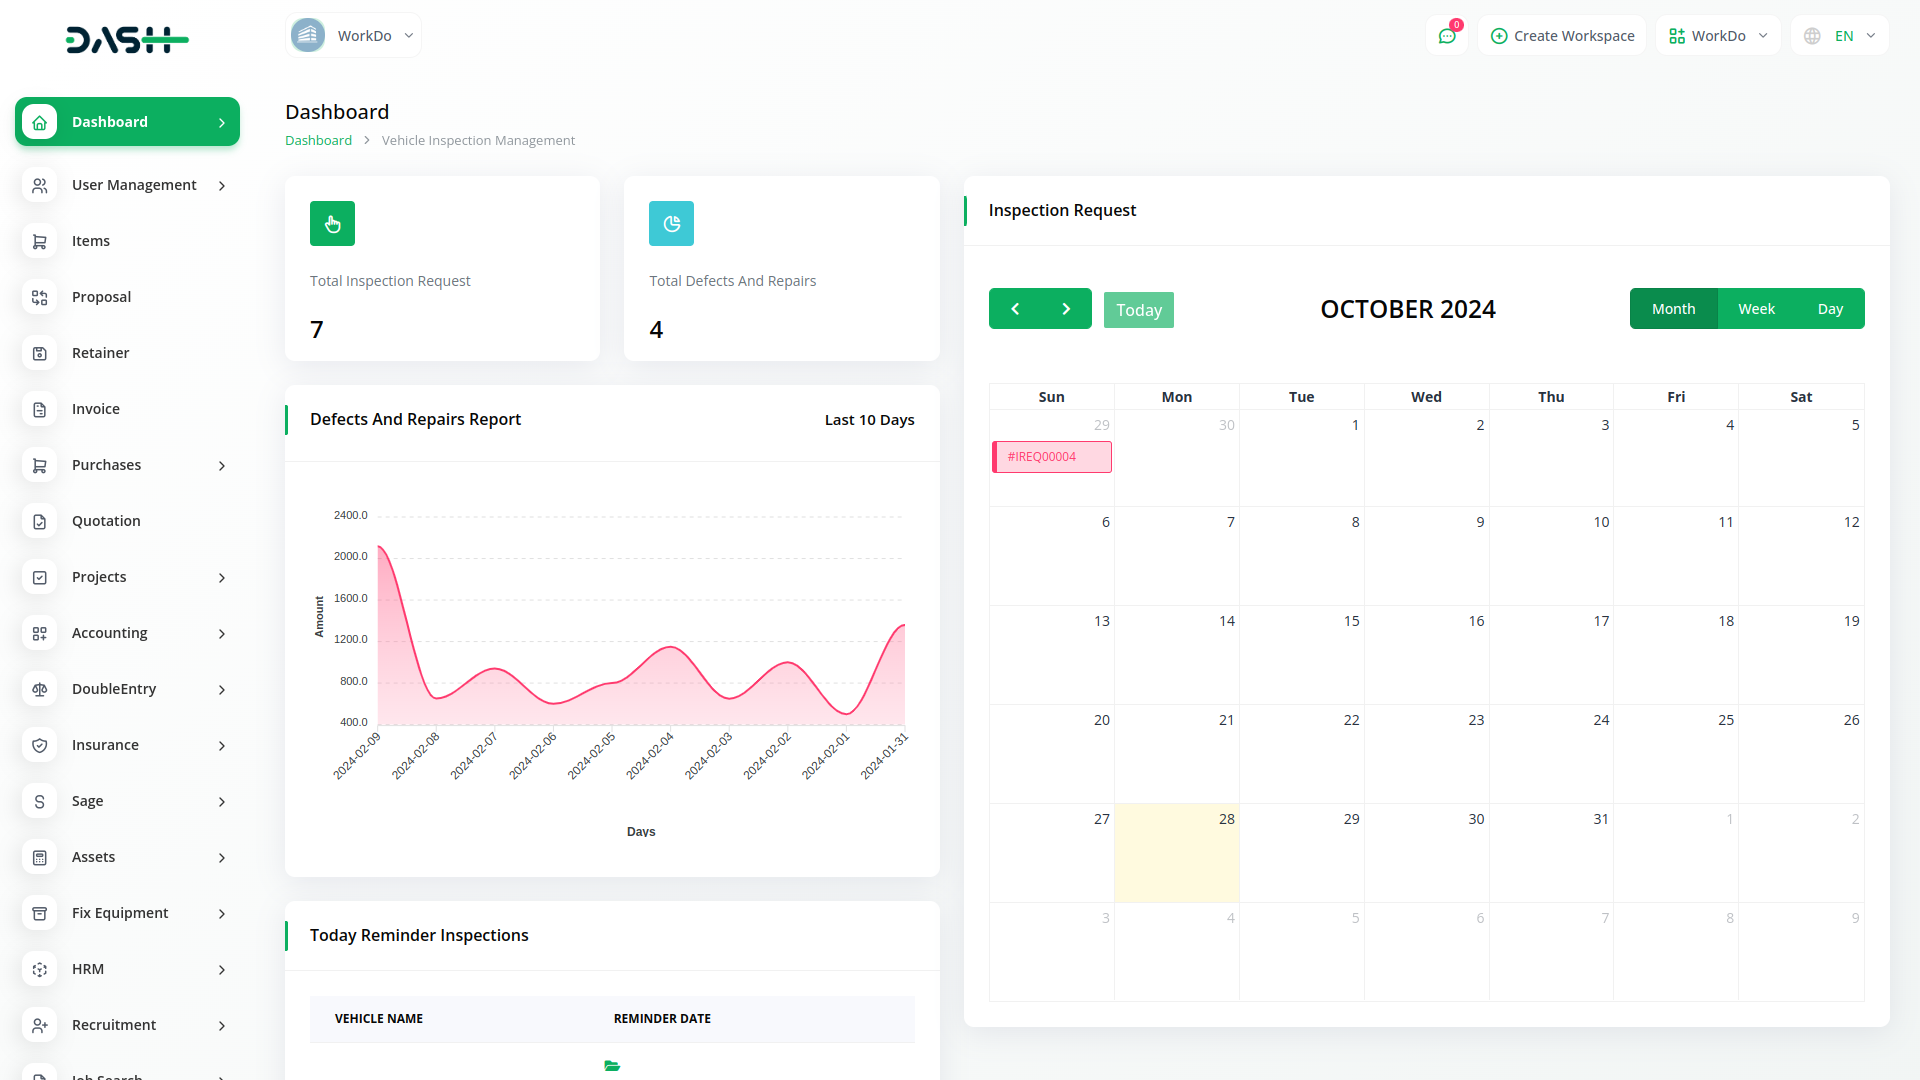Click the Total Inspection Request hand icon
Image resolution: width=1920 pixels, height=1080 pixels.
[x=332, y=224]
